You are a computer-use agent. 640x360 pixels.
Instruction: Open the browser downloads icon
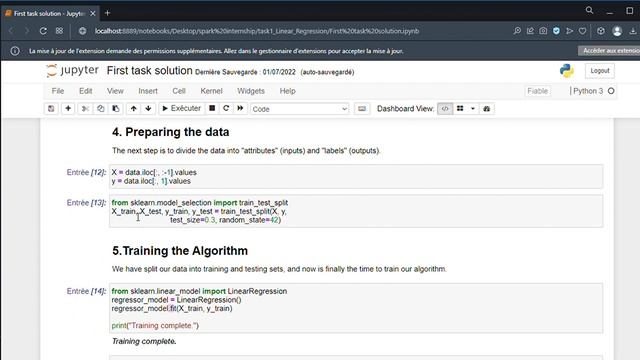pos(633,31)
